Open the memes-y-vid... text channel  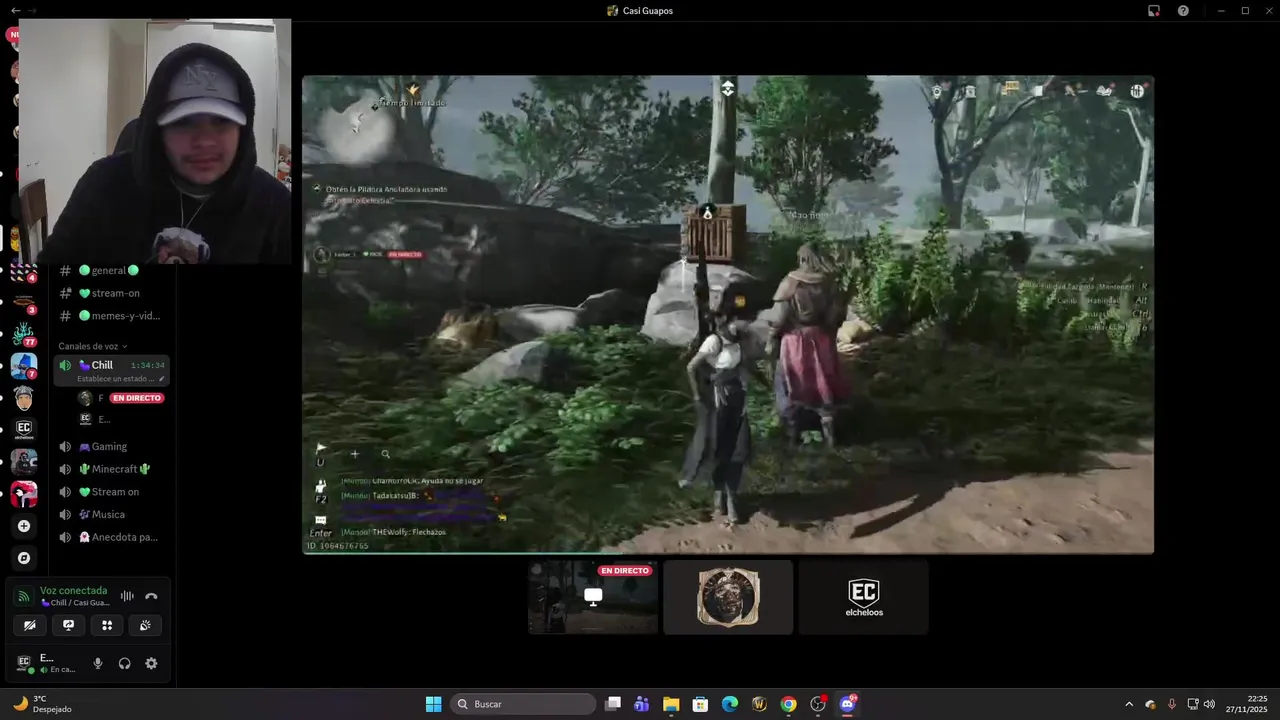(x=111, y=316)
